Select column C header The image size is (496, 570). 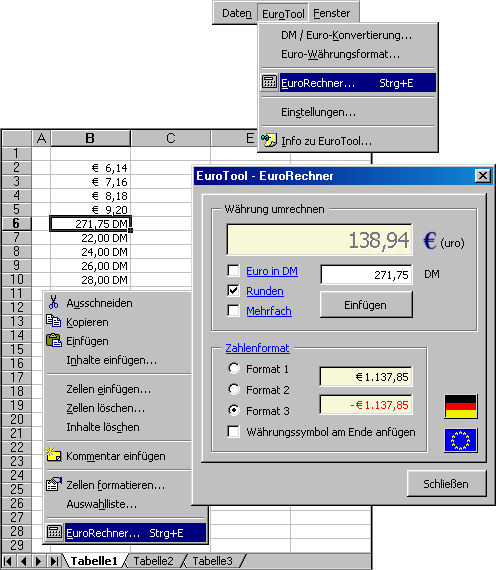[171, 139]
